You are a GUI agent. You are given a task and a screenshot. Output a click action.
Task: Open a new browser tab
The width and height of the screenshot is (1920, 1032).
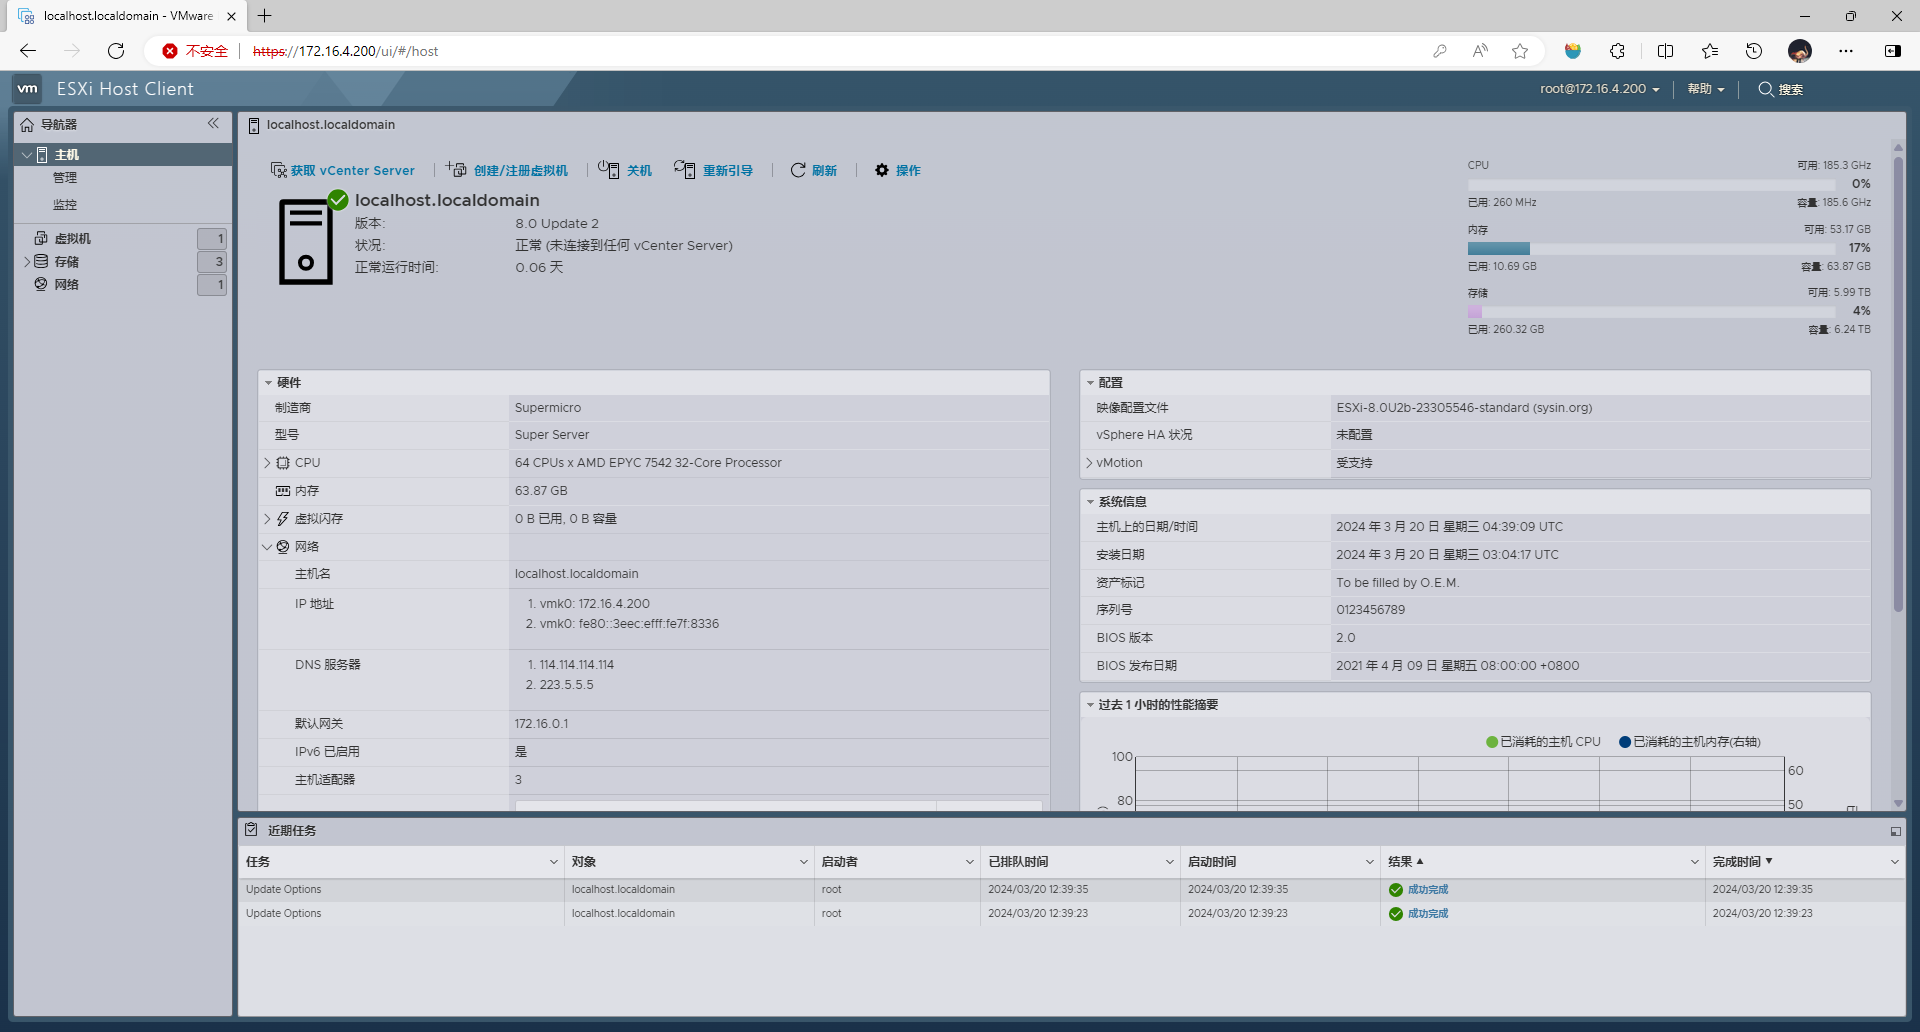point(265,16)
